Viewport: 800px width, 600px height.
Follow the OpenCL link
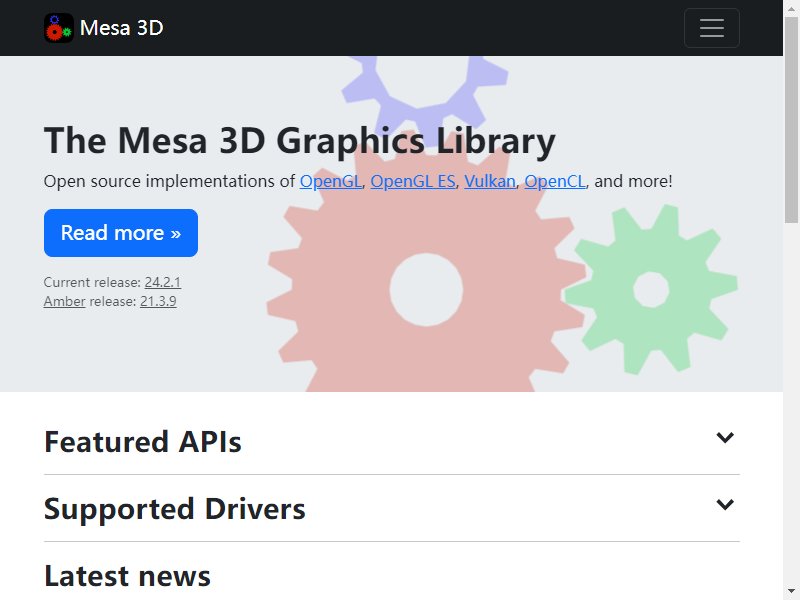[x=555, y=181]
